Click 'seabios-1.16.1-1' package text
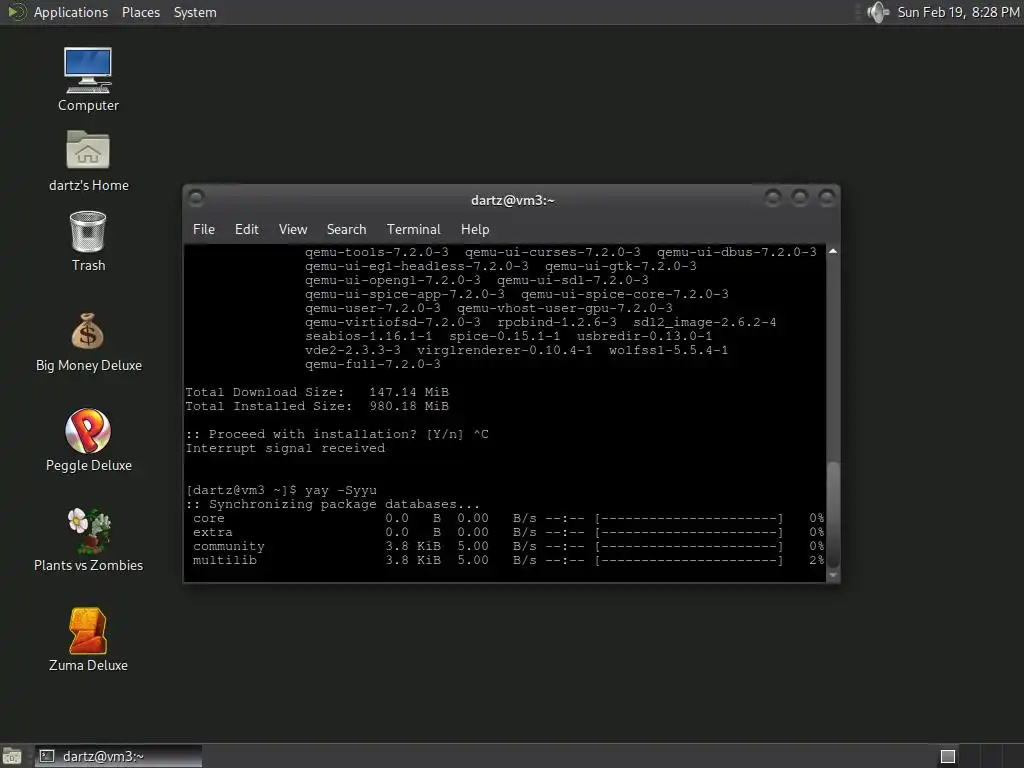 (x=368, y=336)
